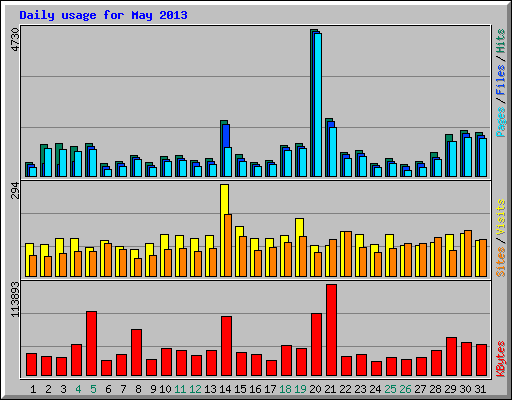
Task: Click day label 15 on the x-axis
Action: pos(240,389)
